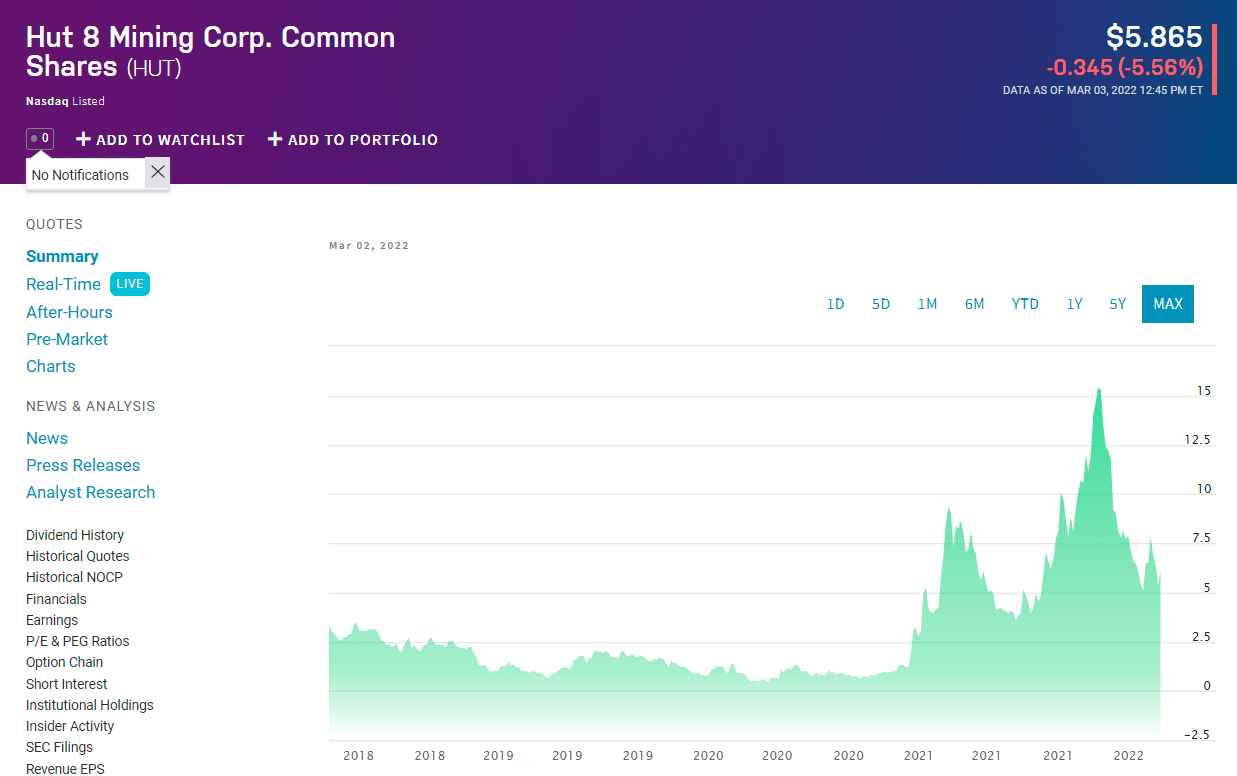1237x776 pixels.
Task: Select the 1Y chart range
Action: [x=1074, y=304]
